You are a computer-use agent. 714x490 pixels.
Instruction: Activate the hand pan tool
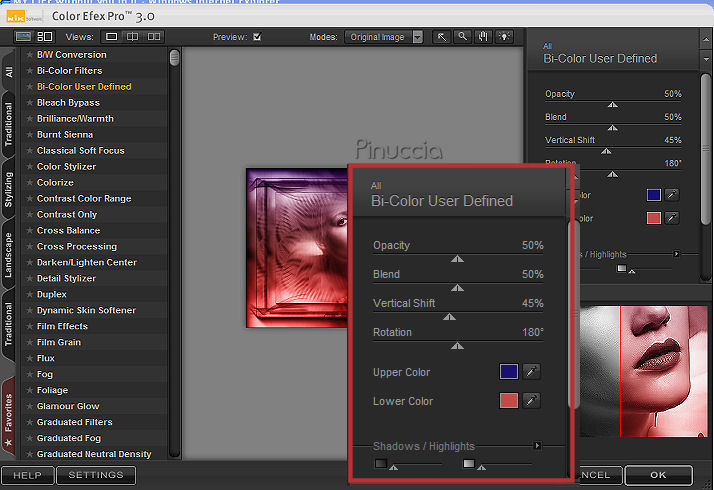483,37
